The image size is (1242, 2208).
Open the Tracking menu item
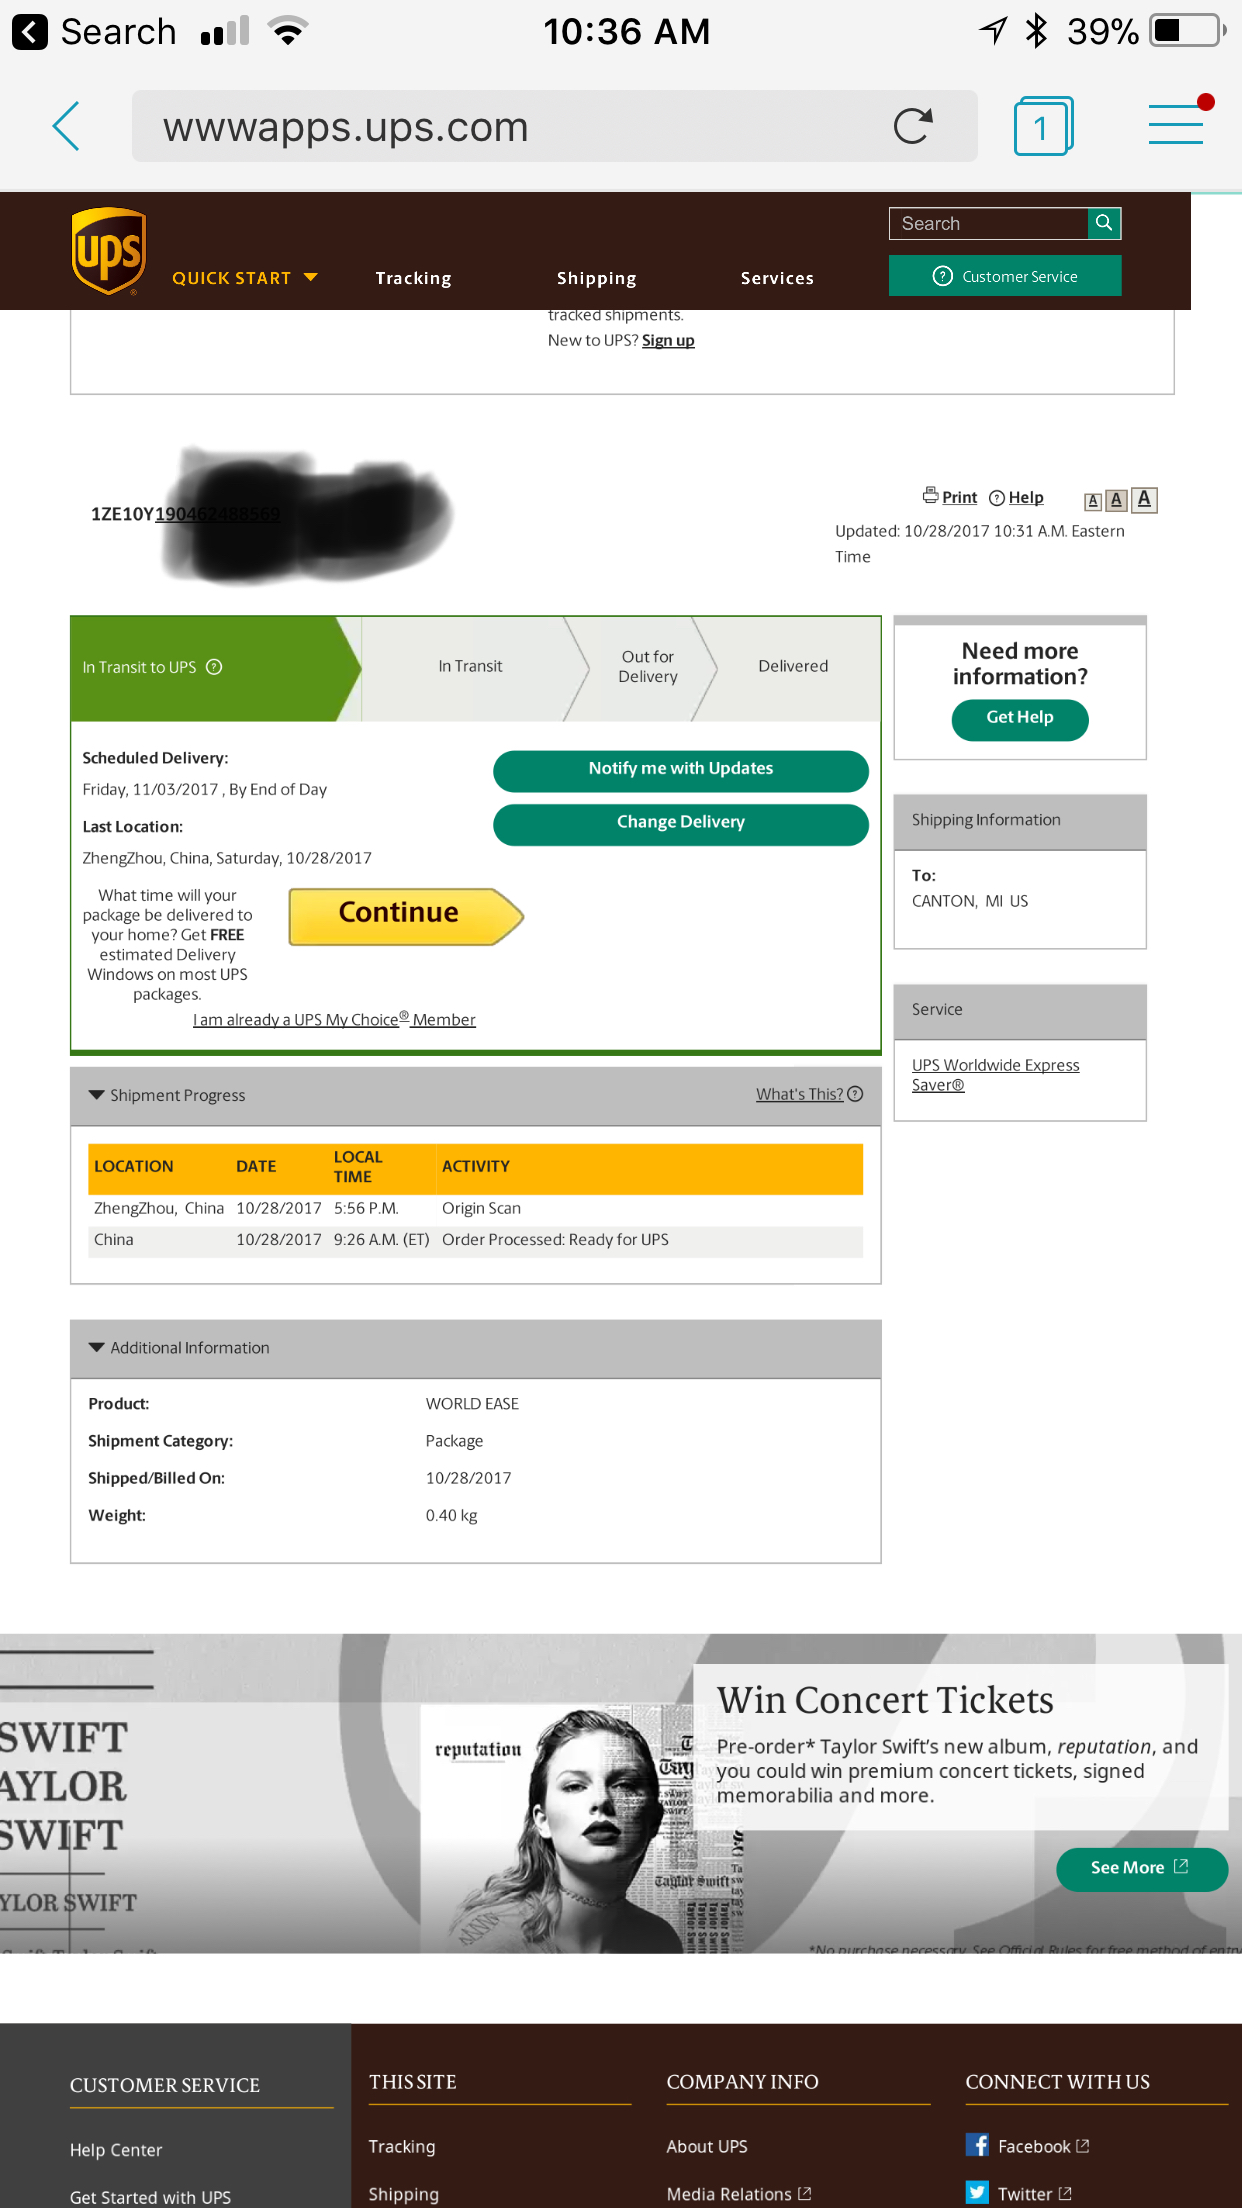413,278
